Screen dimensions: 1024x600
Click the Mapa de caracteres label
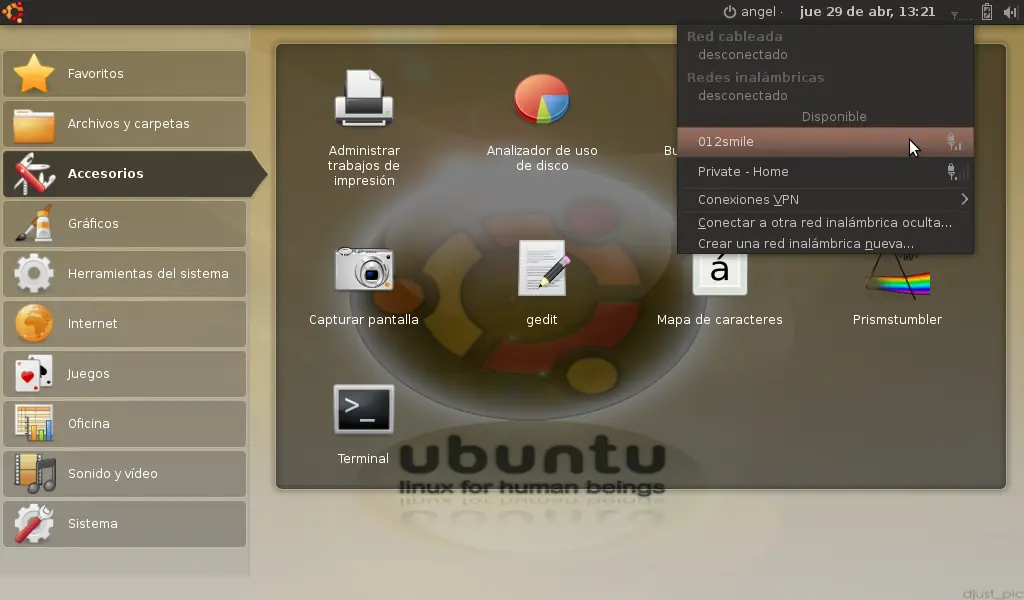(x=720, y=320)
